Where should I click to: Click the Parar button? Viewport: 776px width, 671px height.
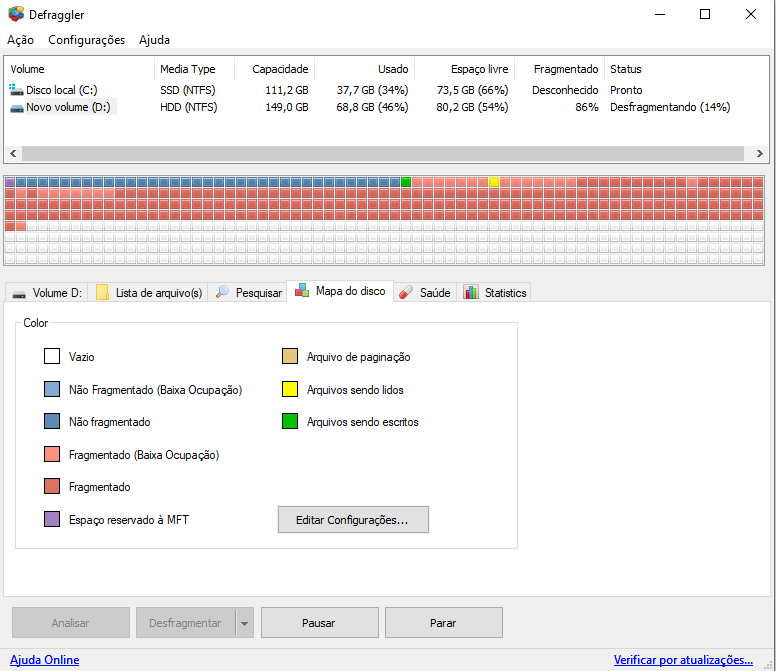444,623
